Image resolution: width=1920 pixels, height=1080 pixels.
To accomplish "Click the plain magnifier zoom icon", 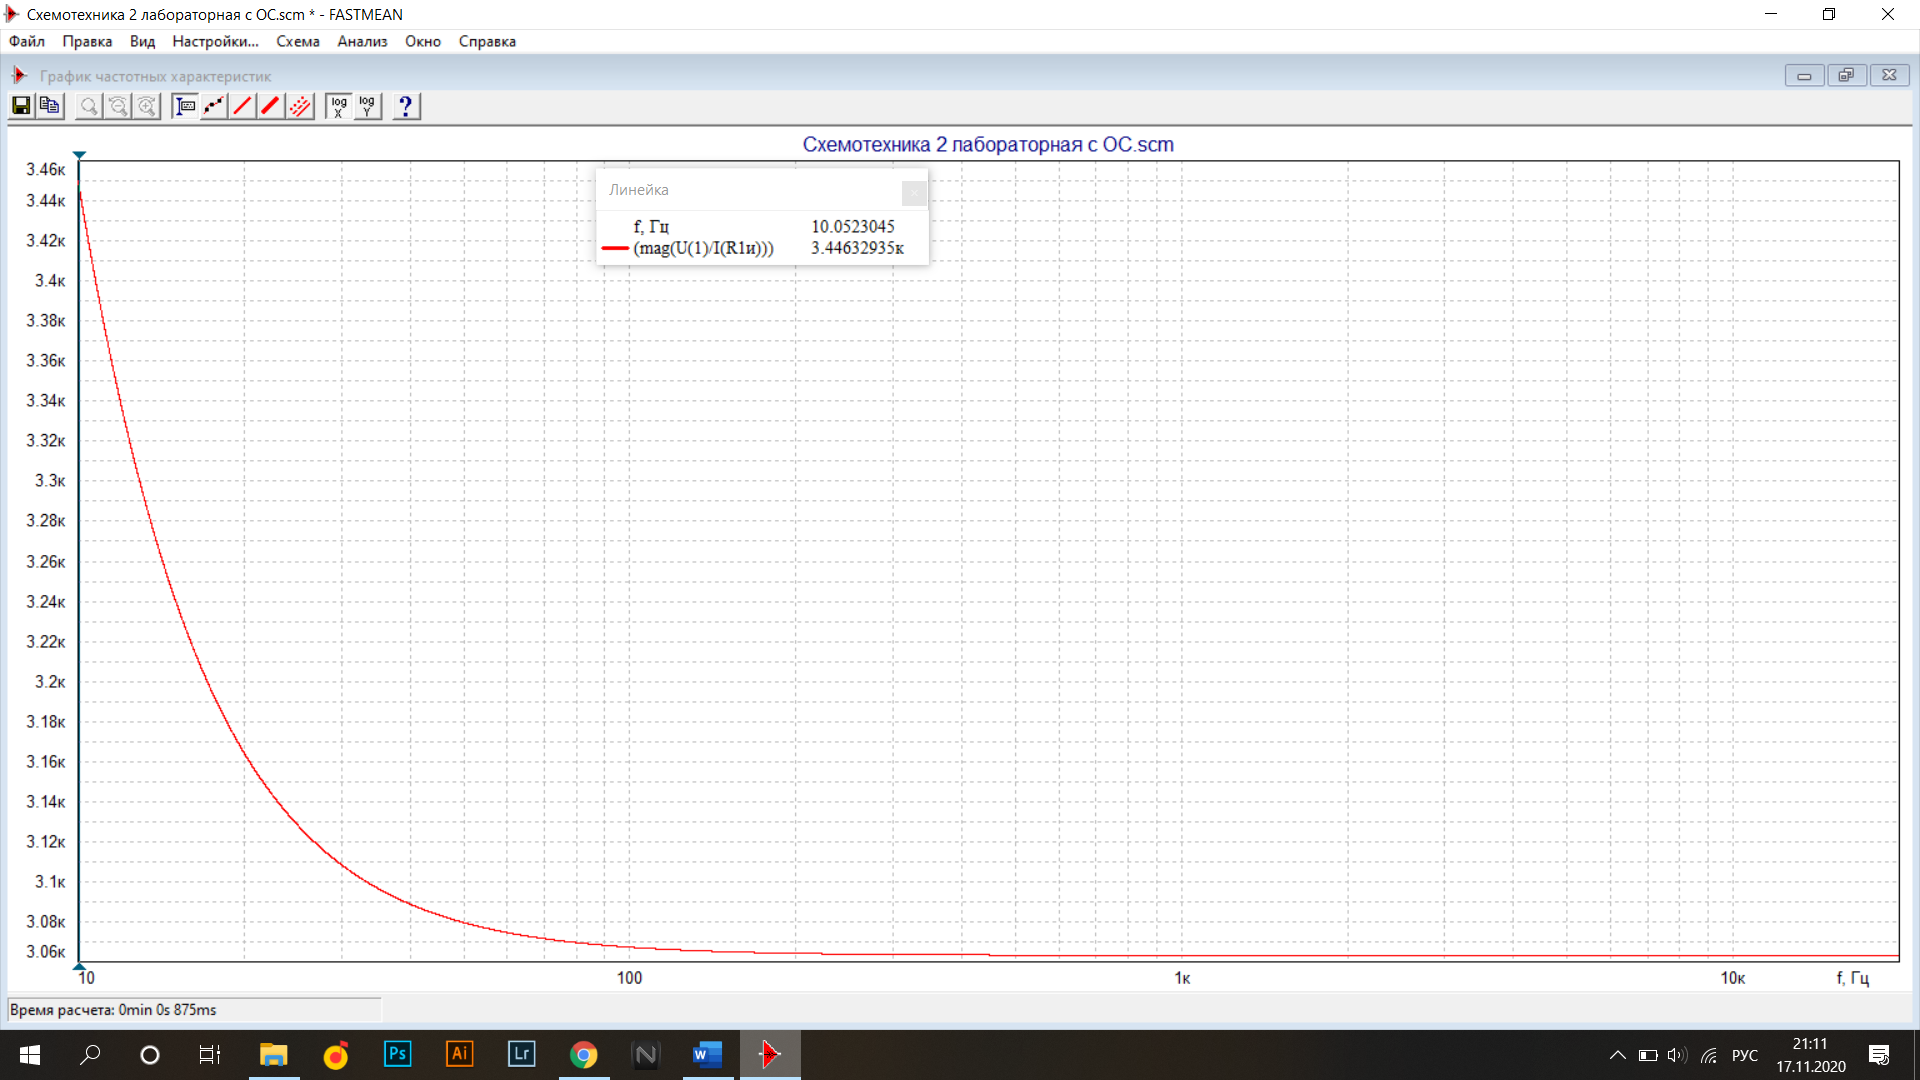I will [89, 106].
